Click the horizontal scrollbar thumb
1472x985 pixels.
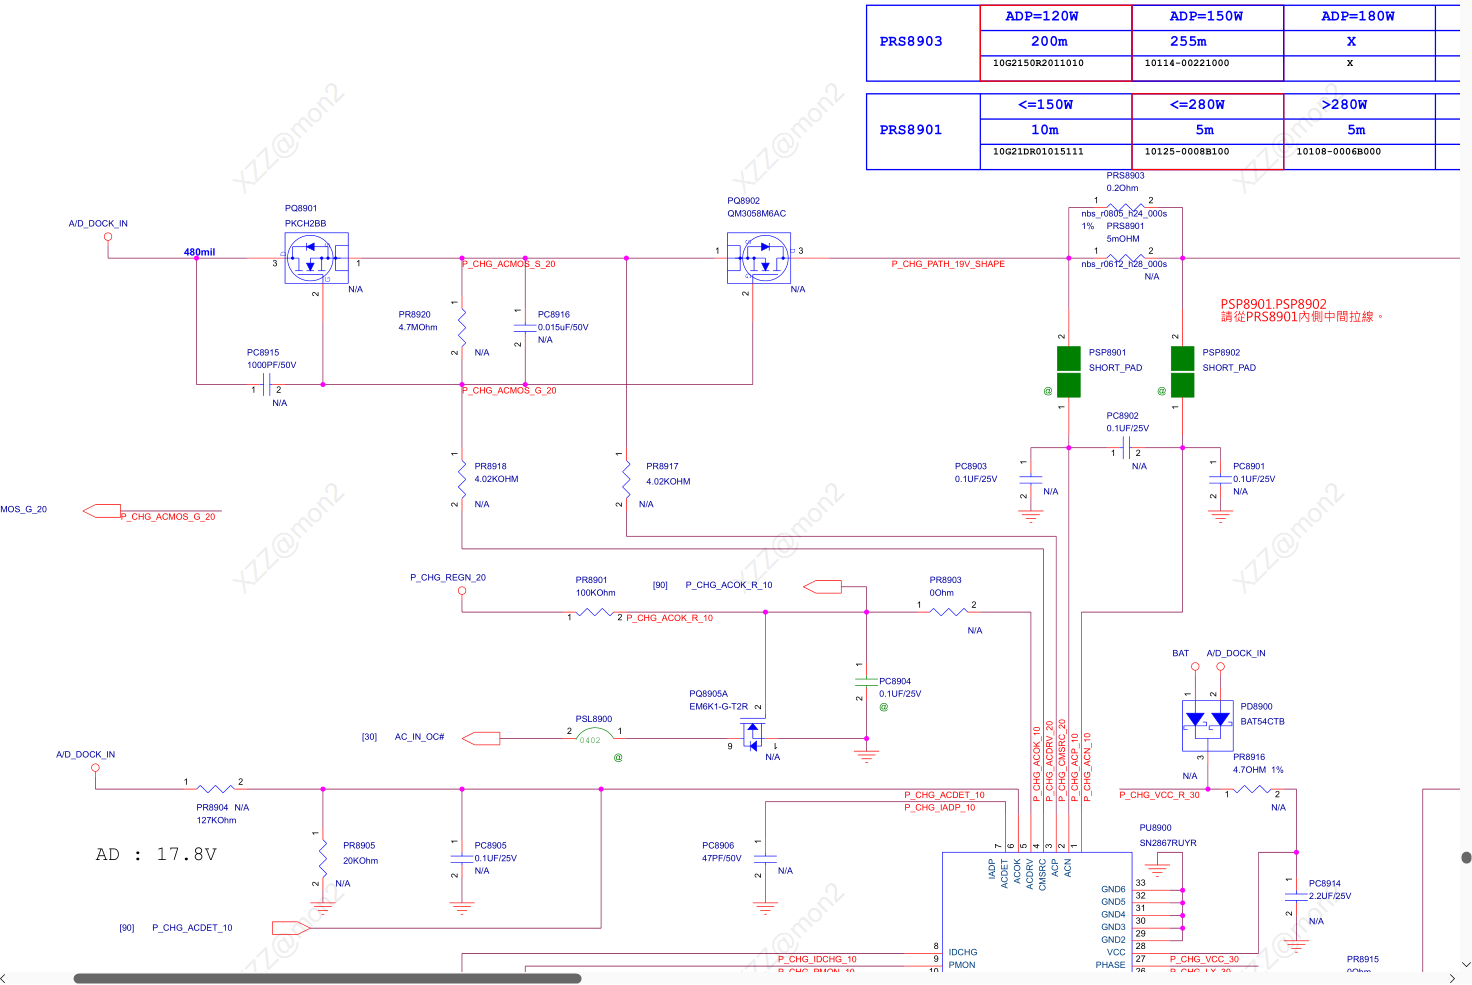[327, 978]
